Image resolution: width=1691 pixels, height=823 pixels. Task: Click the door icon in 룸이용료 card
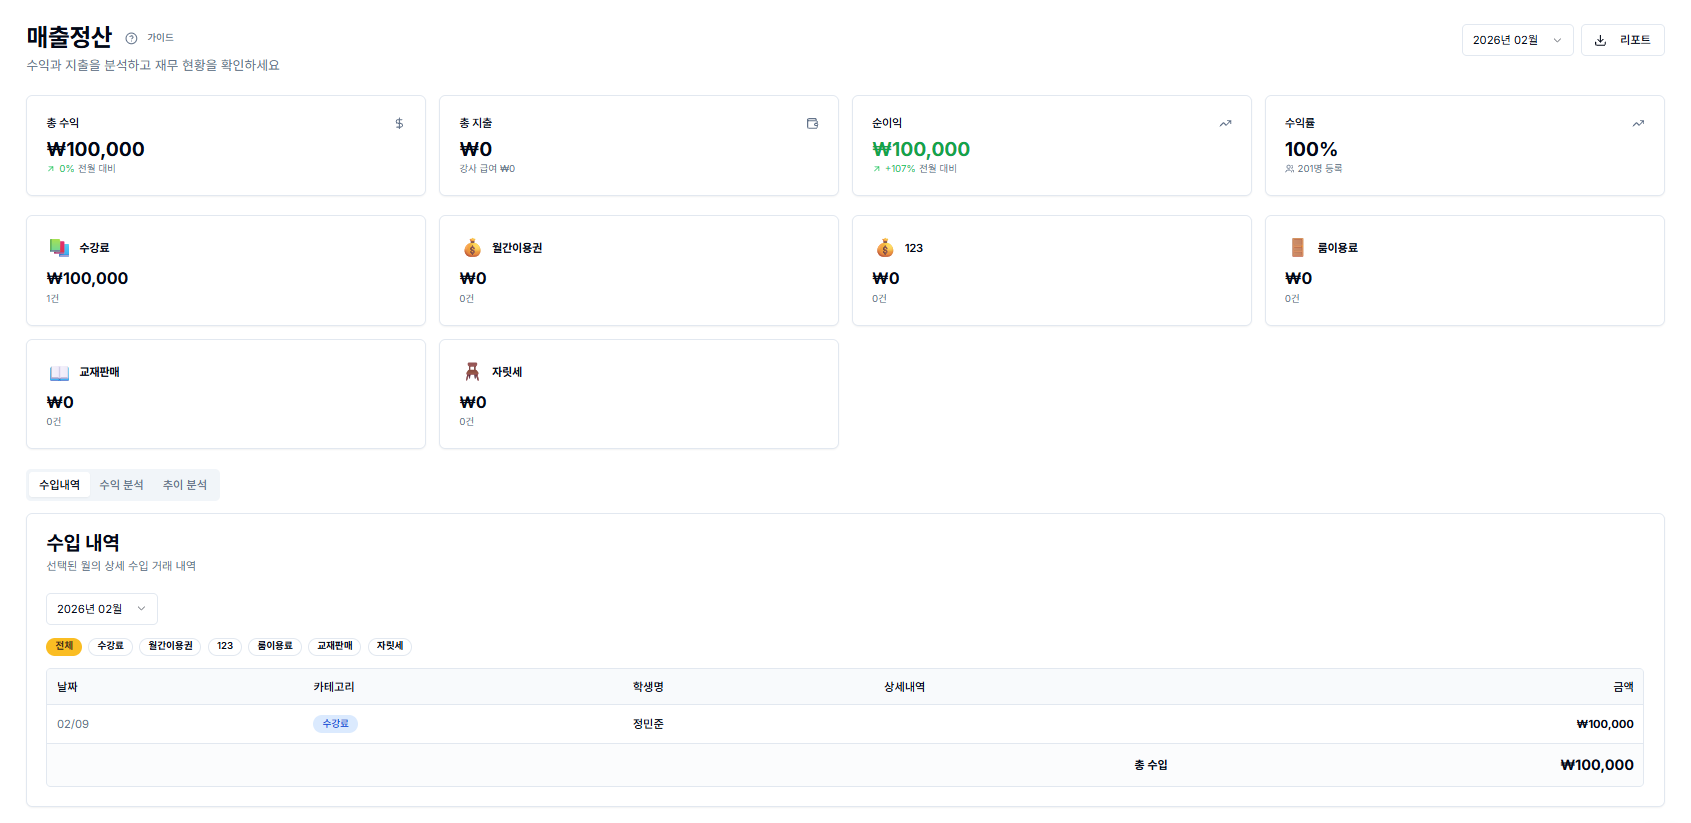(x=1297, y=247)
